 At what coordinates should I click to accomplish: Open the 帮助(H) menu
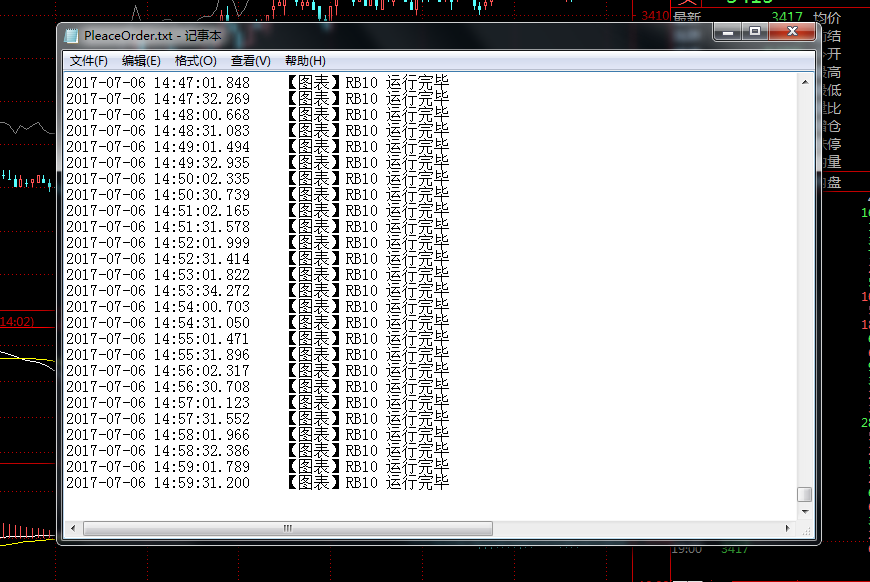coord(305,61)
